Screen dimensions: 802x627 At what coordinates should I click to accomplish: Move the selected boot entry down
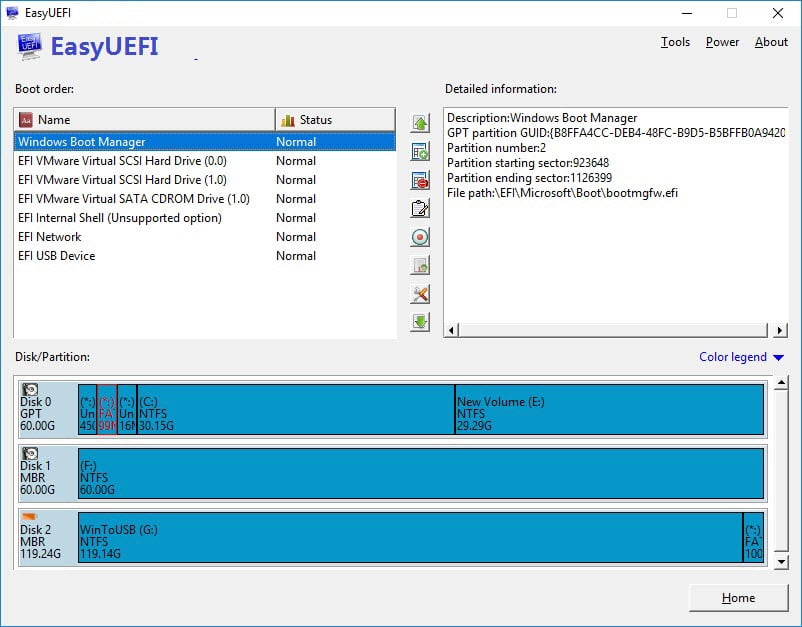tap(420, 322)
